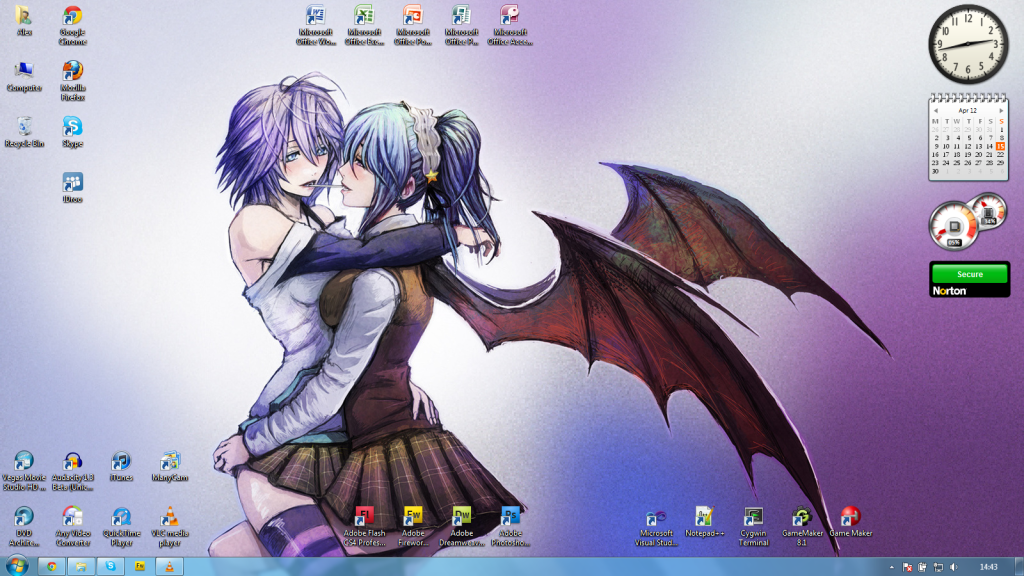Open Adobe Fireworks from the taskbar
Screen dimensions: 1024x576
(x=140, y=566)
